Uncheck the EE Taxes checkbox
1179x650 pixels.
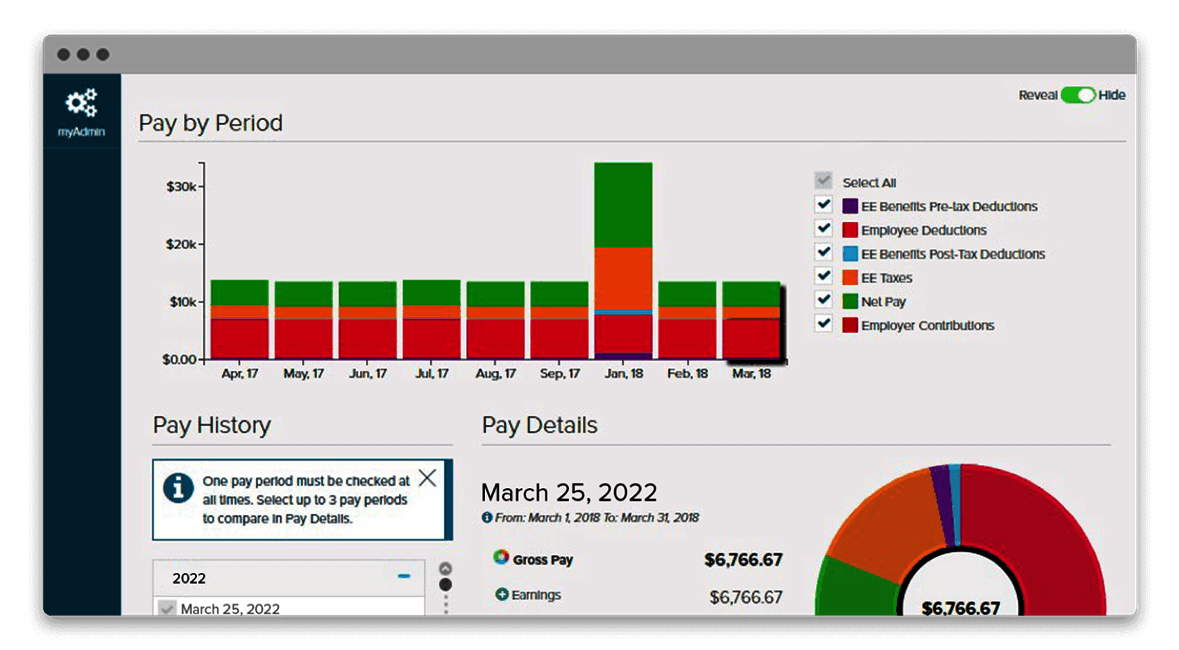point(823,276)
